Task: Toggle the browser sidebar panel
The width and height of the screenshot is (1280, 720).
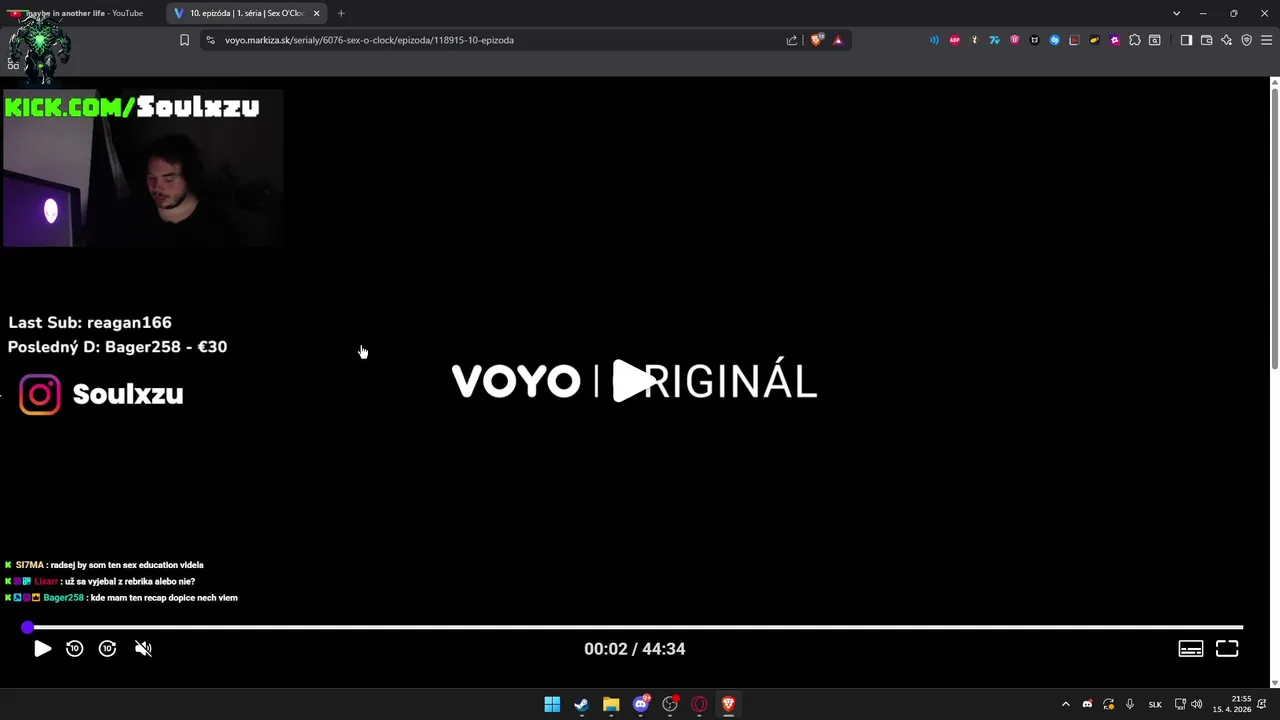Action: 1186,40
